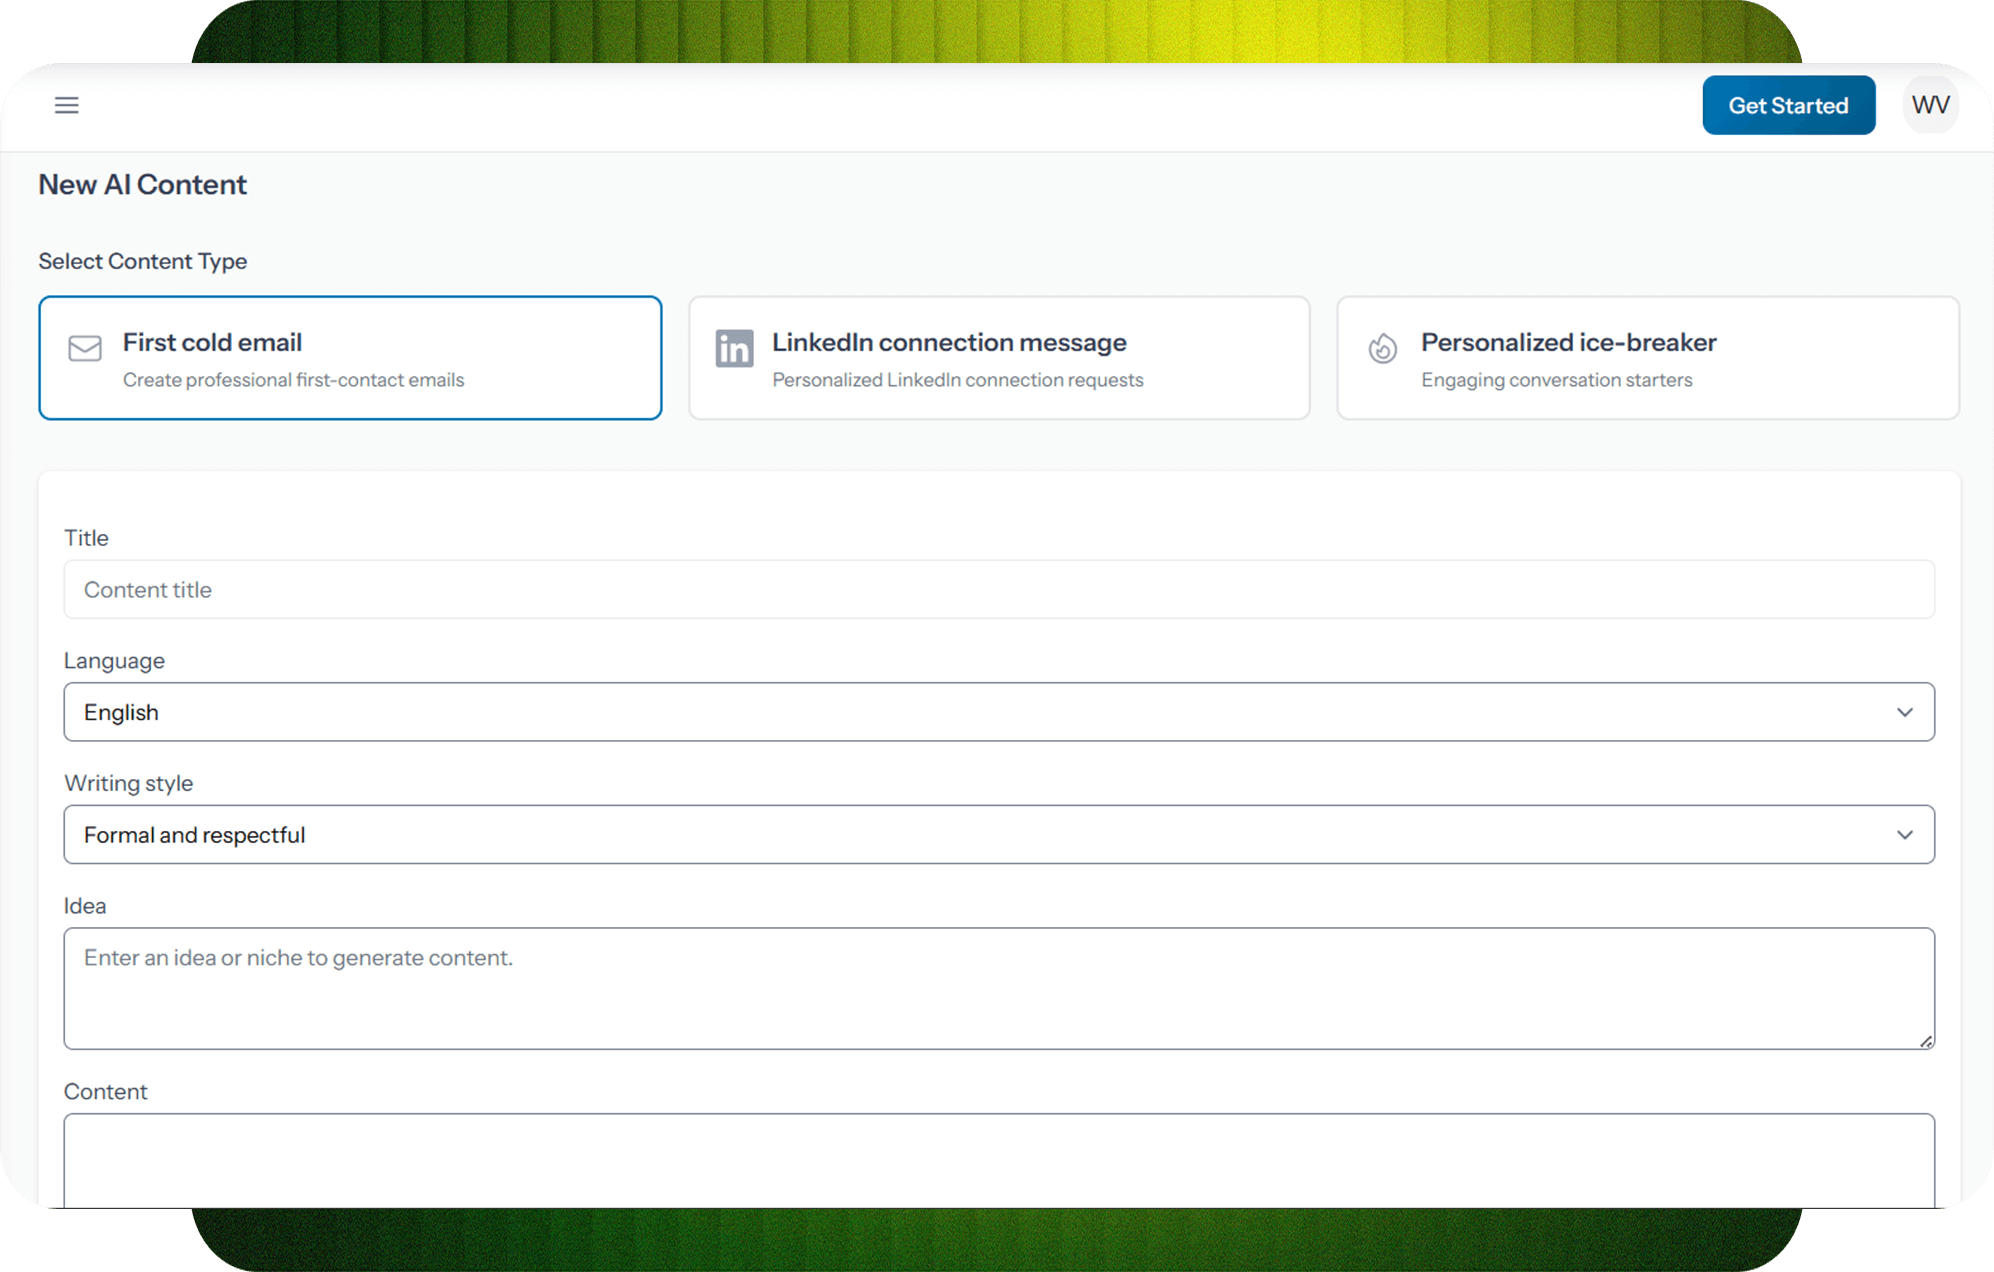Click the LinkedIn logo icon
This screenshot has height=1272, width=1994.
(x=734, y=349)
